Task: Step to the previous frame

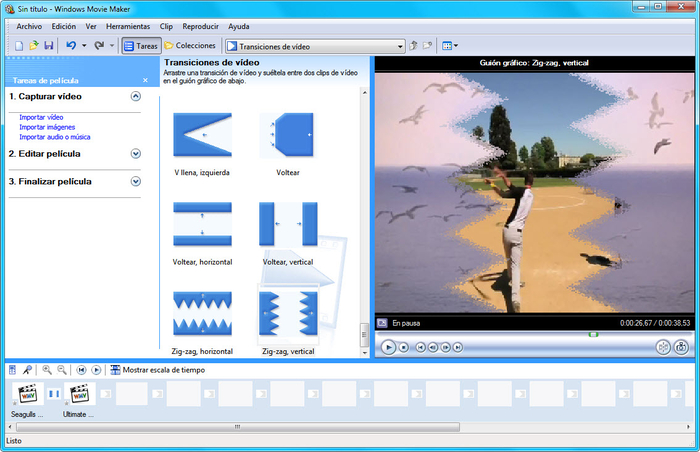Action: [433, 347]
